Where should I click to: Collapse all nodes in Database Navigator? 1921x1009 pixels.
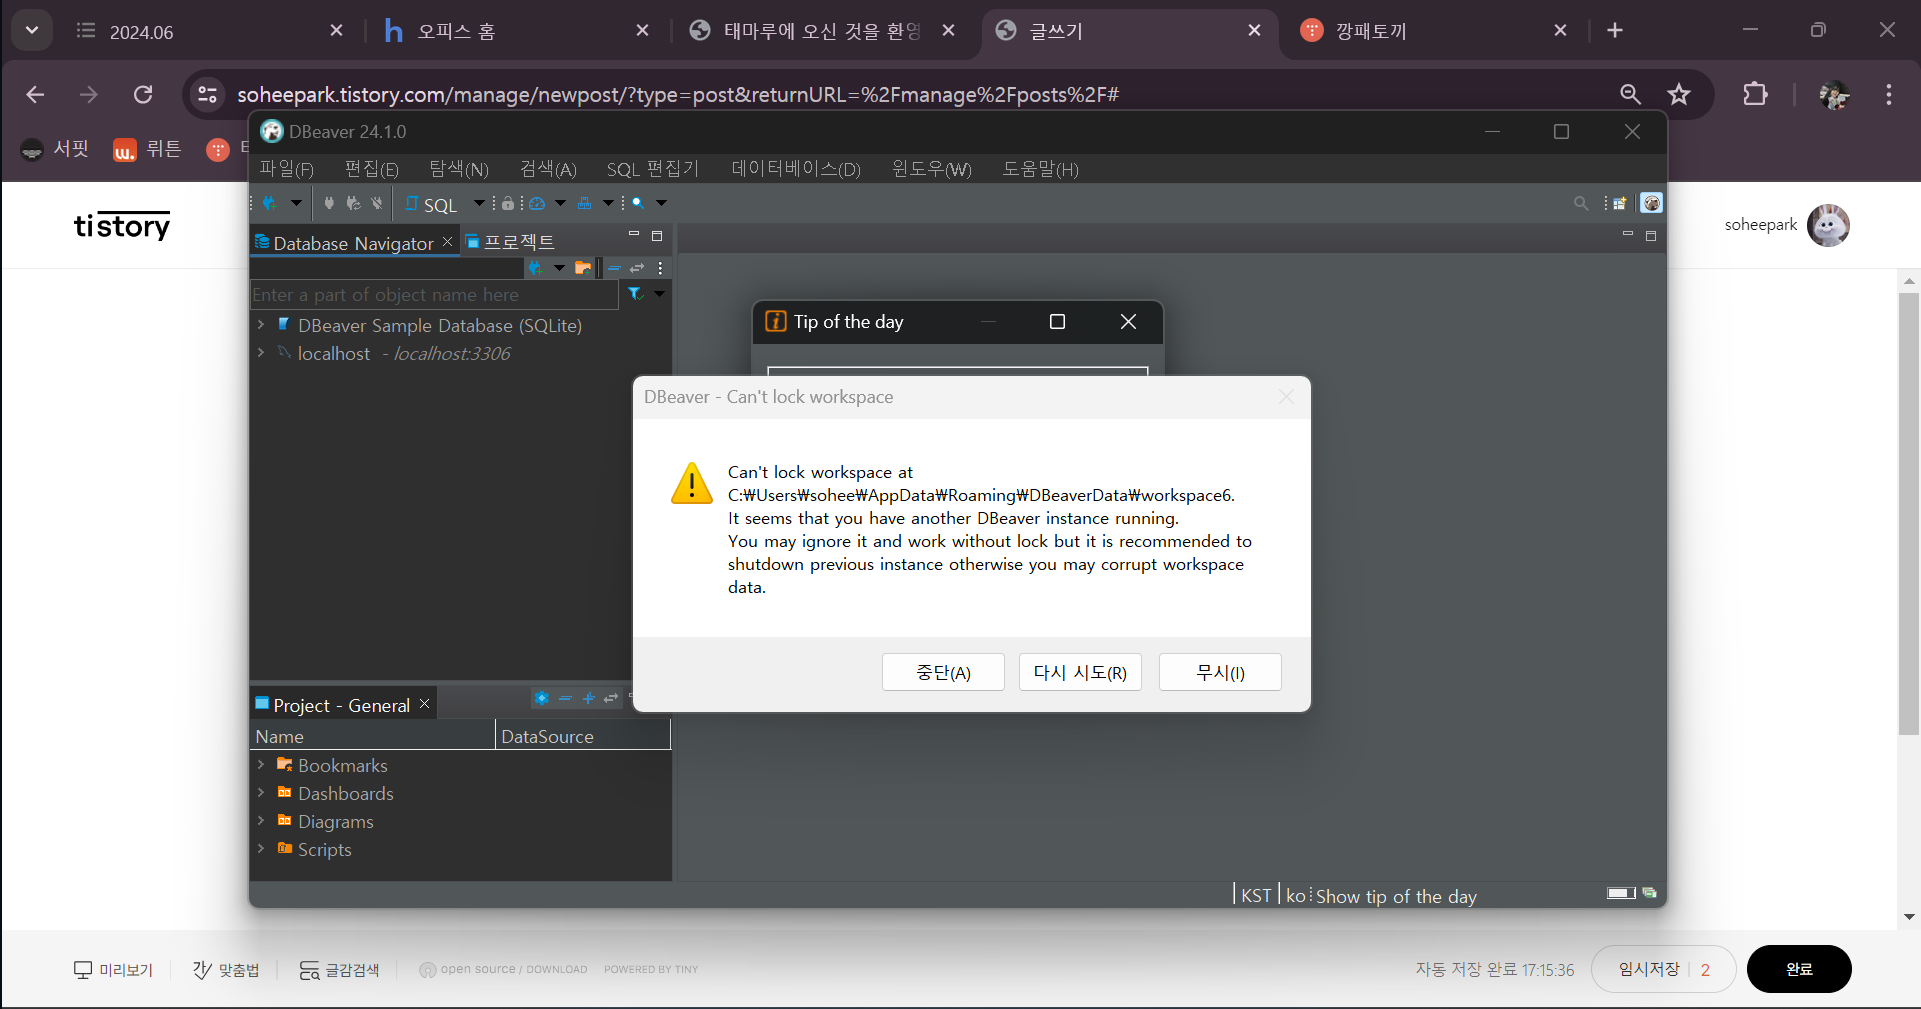click(x=614, y=267)
